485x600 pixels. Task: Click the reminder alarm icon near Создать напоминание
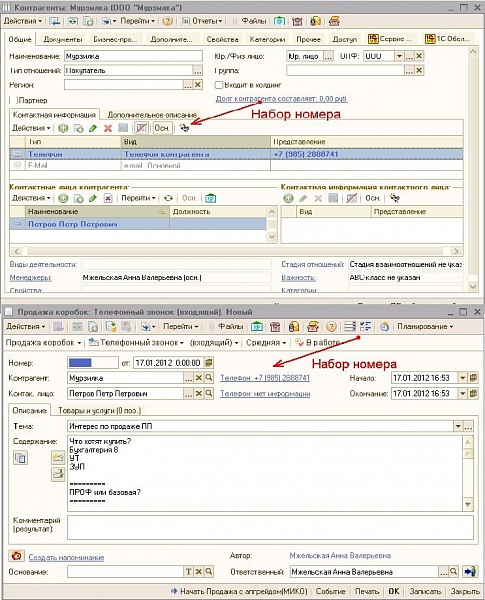click(16, 556)
